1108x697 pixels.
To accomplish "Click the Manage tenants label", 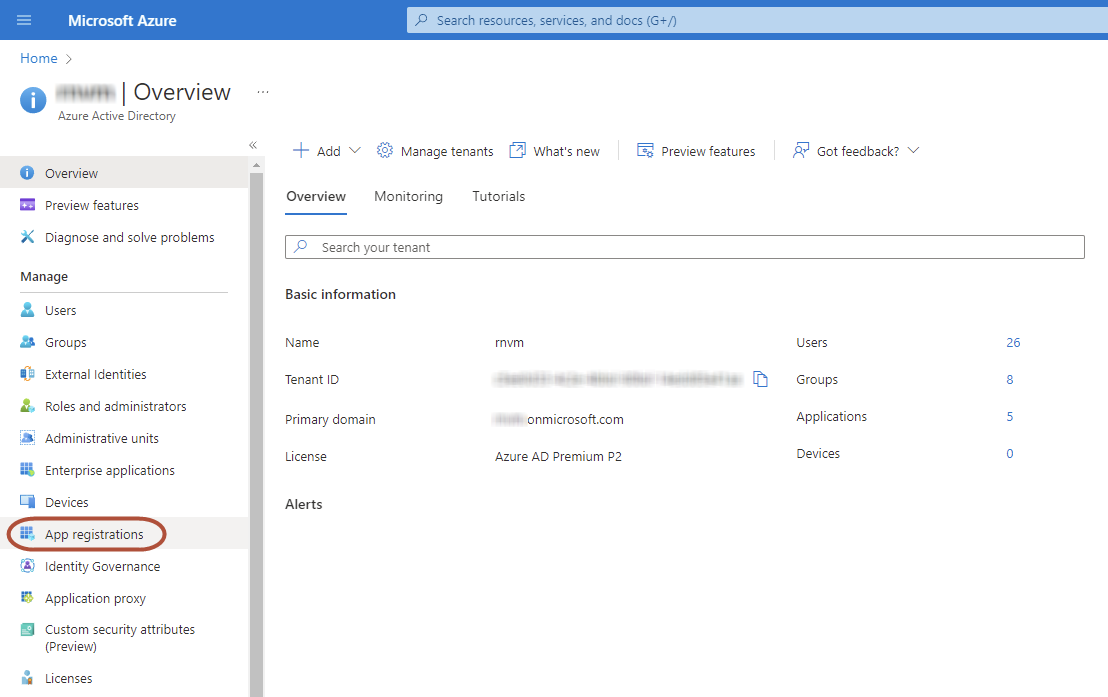I will 447,151.
